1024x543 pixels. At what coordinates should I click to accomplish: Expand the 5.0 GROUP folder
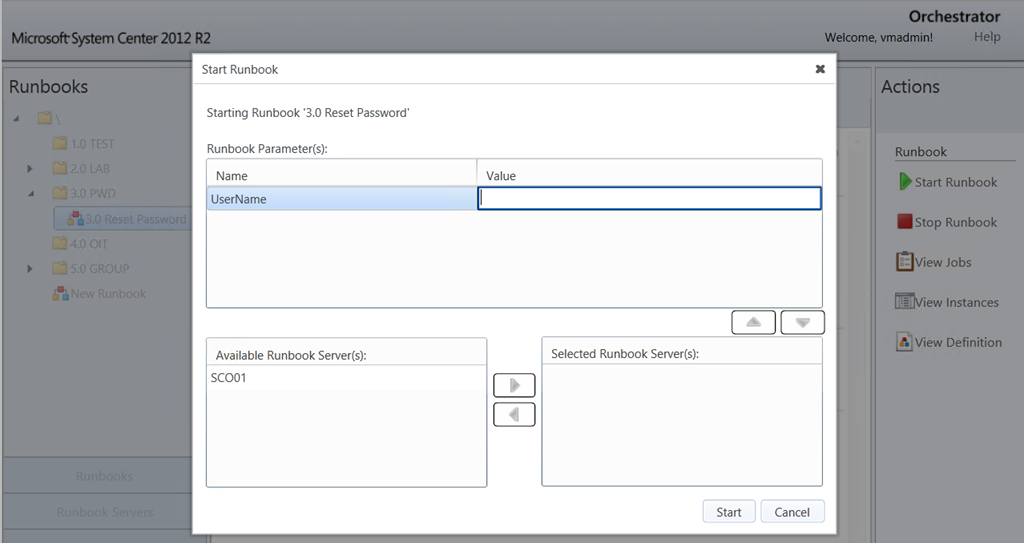31,269
